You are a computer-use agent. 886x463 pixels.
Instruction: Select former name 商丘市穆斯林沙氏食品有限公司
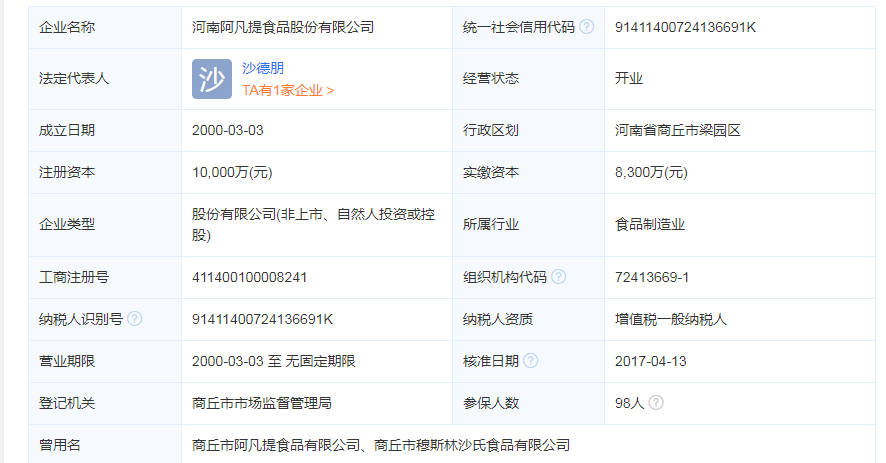pyautogui.click(x=472, y=445)
